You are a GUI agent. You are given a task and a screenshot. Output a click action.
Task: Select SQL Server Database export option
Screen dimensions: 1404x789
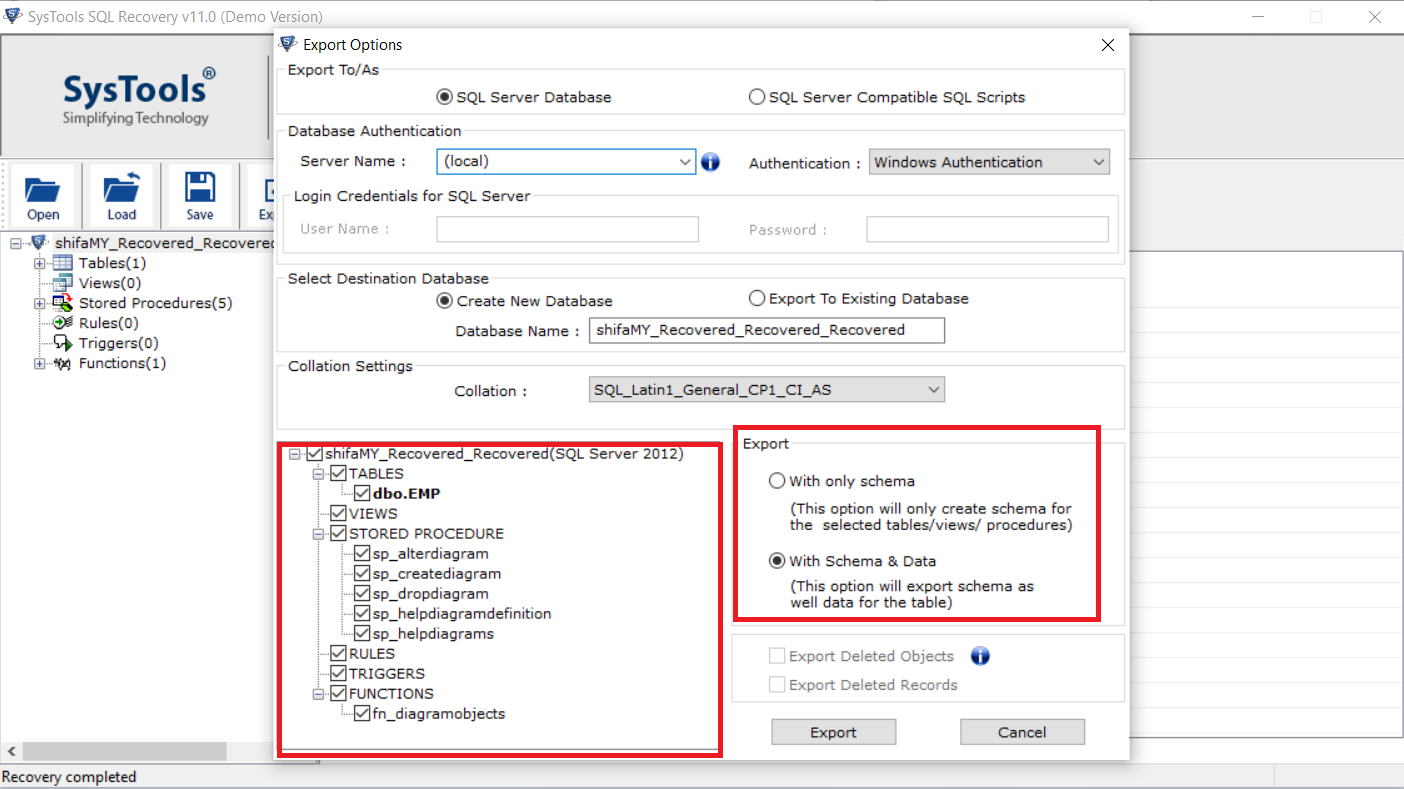click(445, 97)
